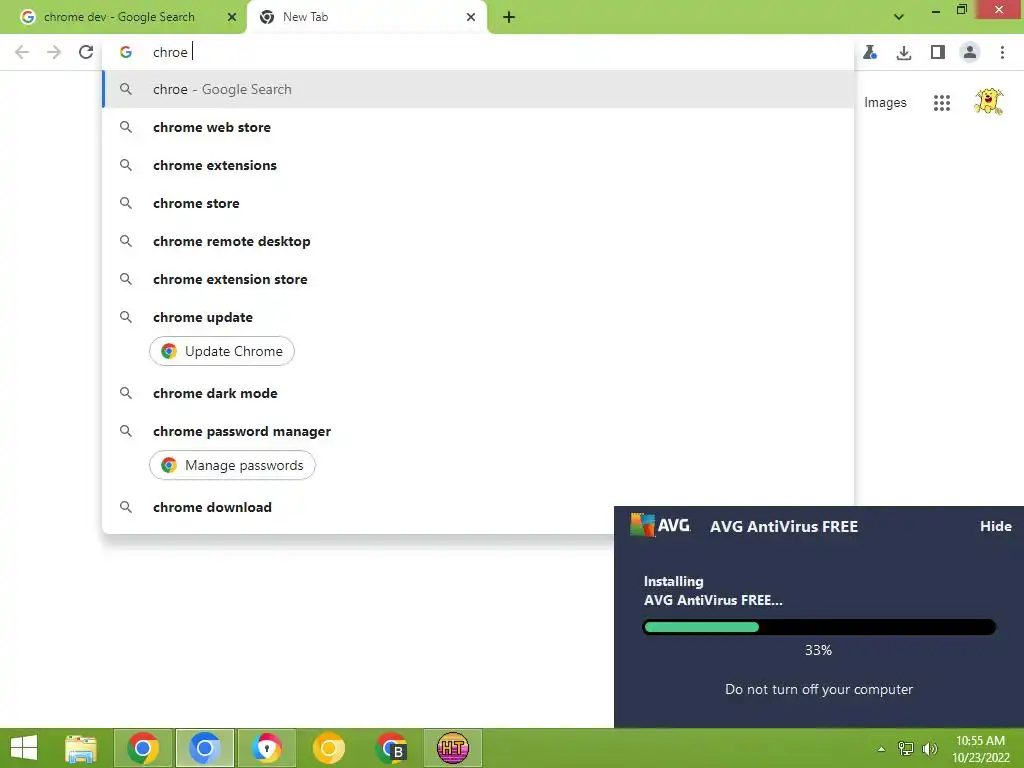Open the volume speaker tray icon

tap(930, 748)
